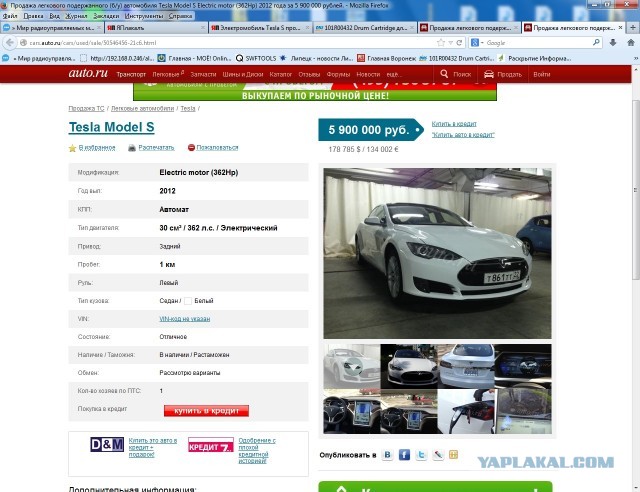The image size is (640, 492).
Task: Click the Tesla breadcrumb link
Action: (x=188, y=108)
